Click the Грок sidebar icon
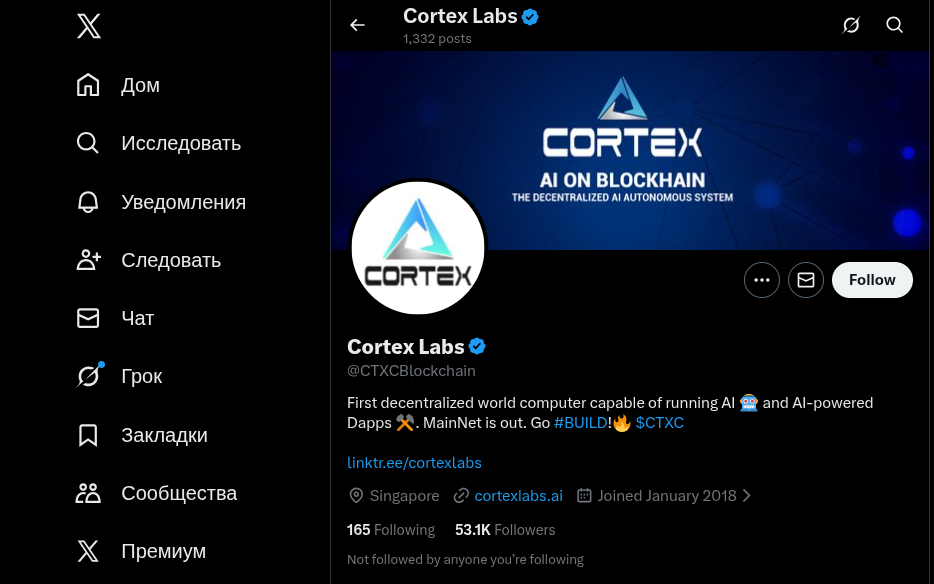Image resolution: width=934 pixels, height=584 pixels. [88, 375]
